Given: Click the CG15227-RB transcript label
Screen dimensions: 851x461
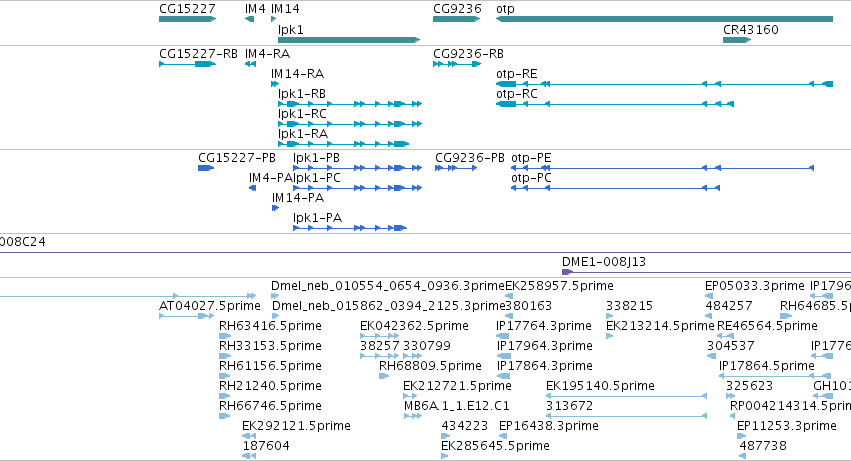Looking at the screenshot, I should point(198,54).
